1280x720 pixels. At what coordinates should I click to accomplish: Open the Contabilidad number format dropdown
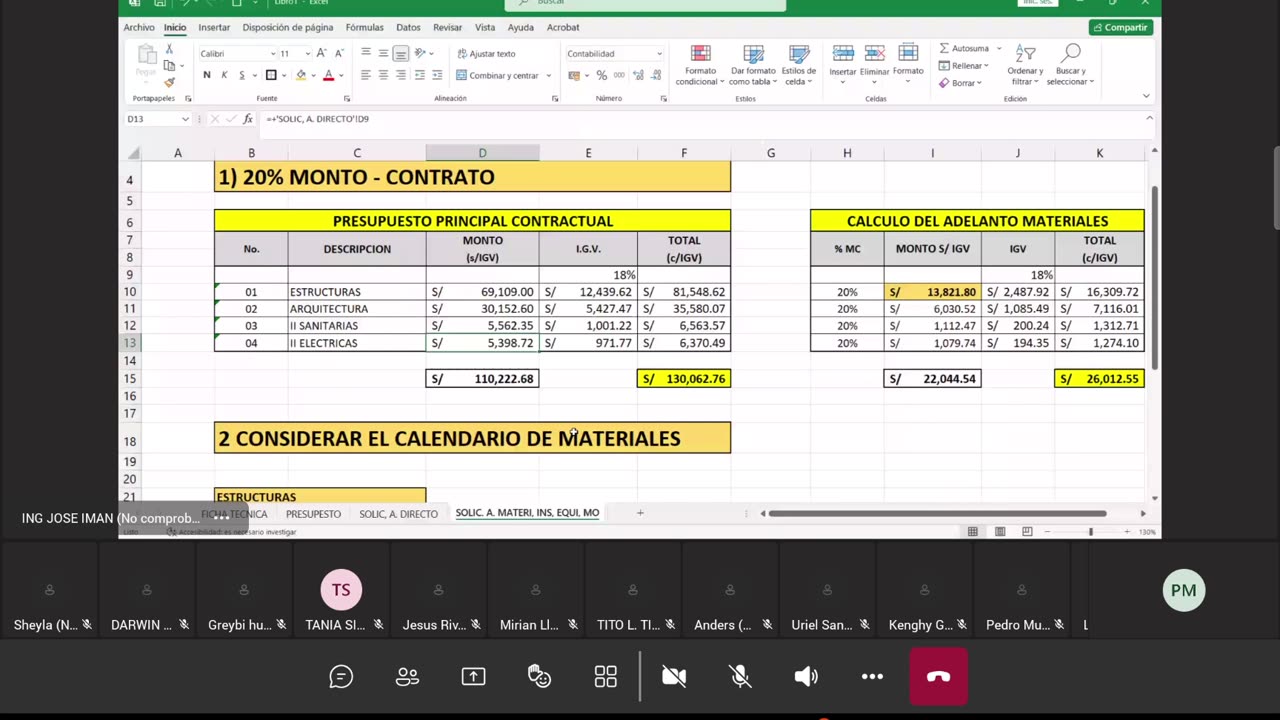pos(659,53)
